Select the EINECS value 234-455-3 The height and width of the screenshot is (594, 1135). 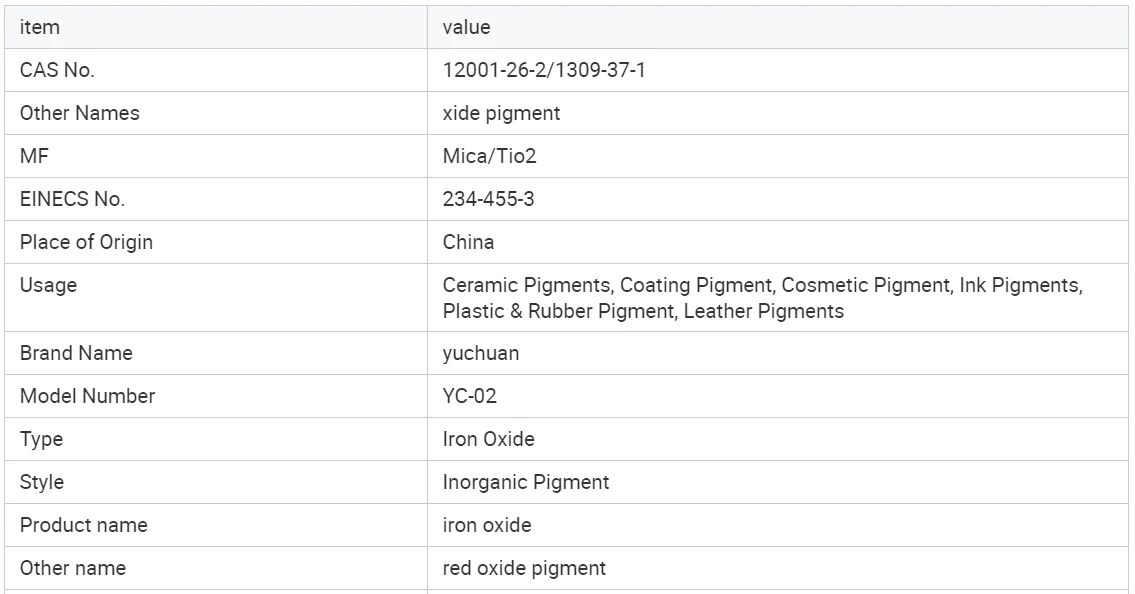pos(488,199)
